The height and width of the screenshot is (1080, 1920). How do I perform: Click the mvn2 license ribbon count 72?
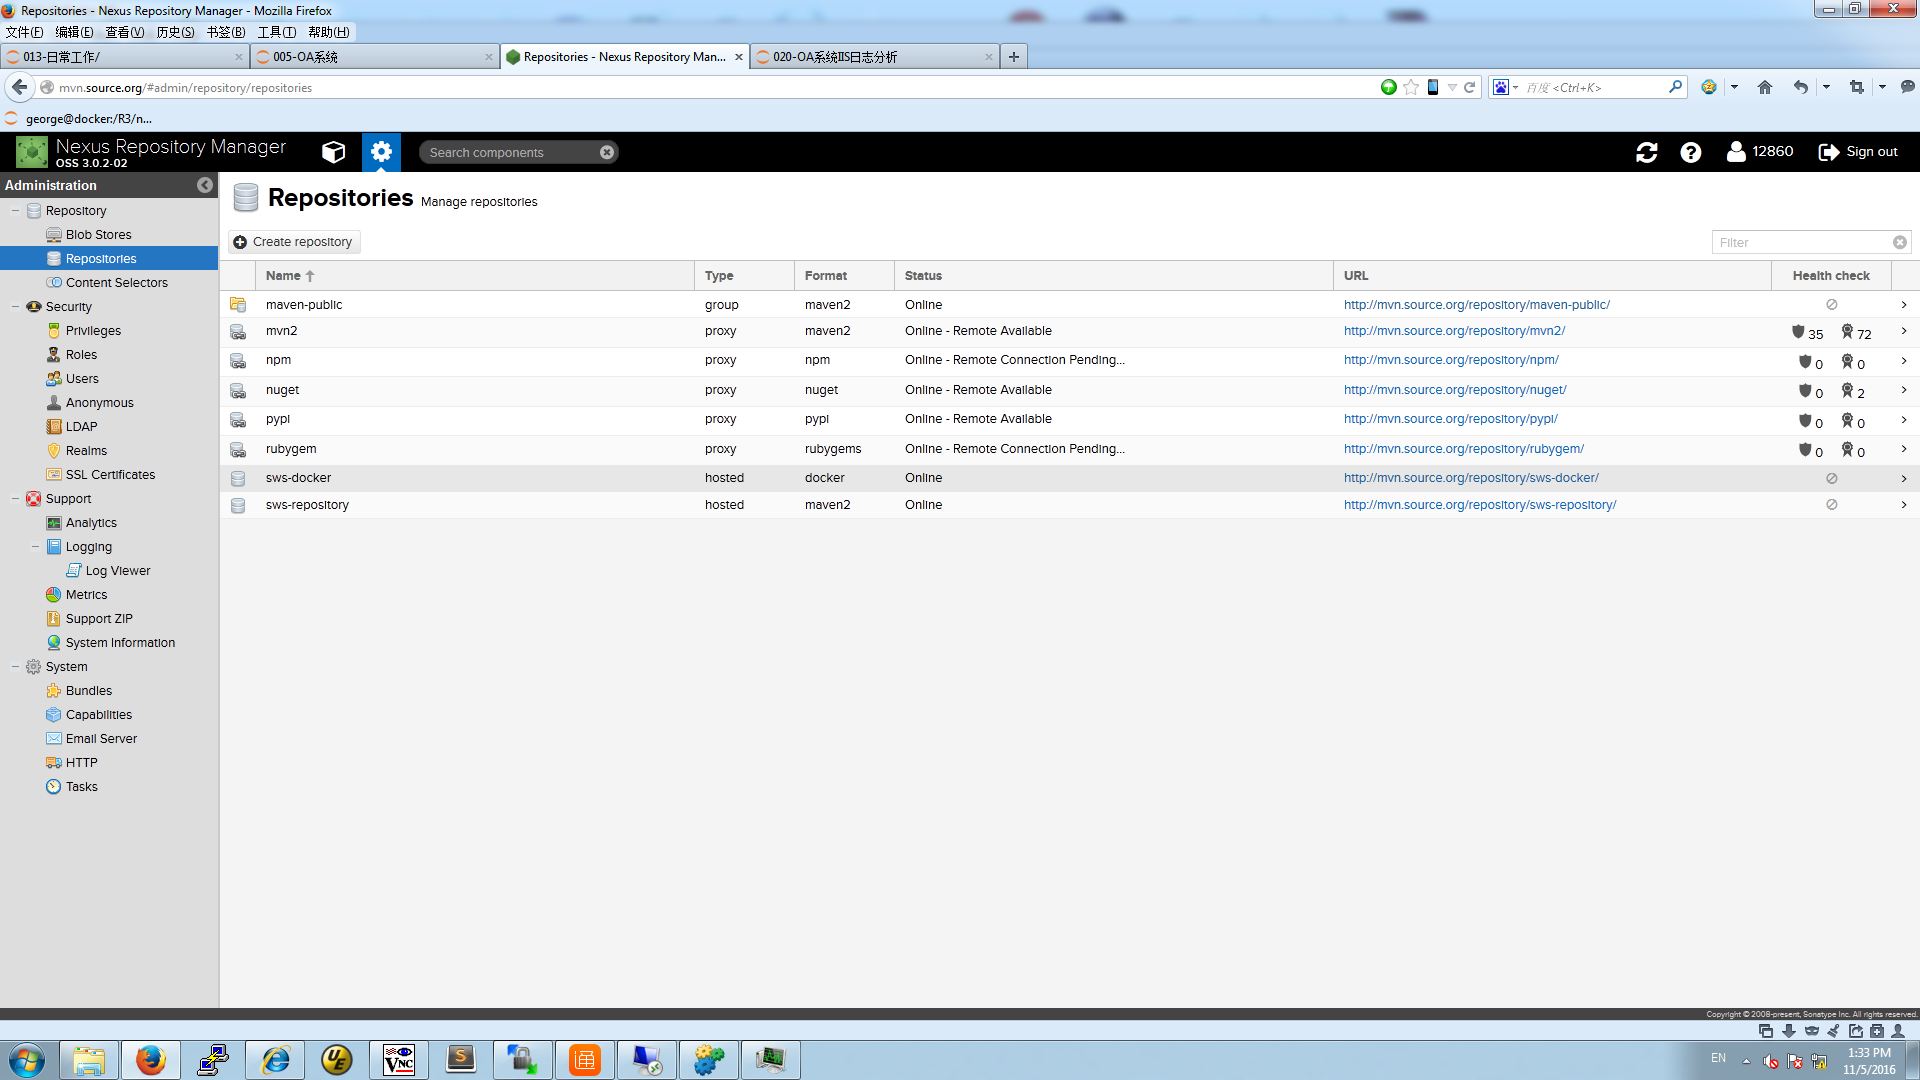1856,332
